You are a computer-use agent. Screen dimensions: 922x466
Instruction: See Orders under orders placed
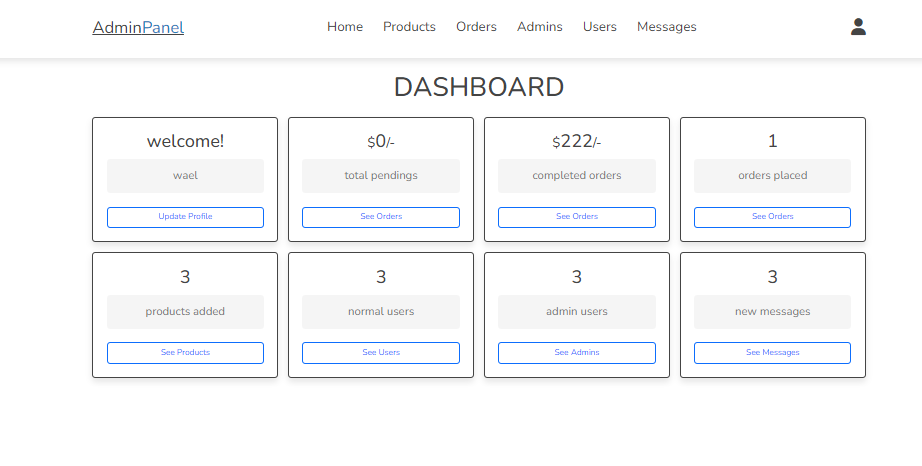tap(773, 217)
